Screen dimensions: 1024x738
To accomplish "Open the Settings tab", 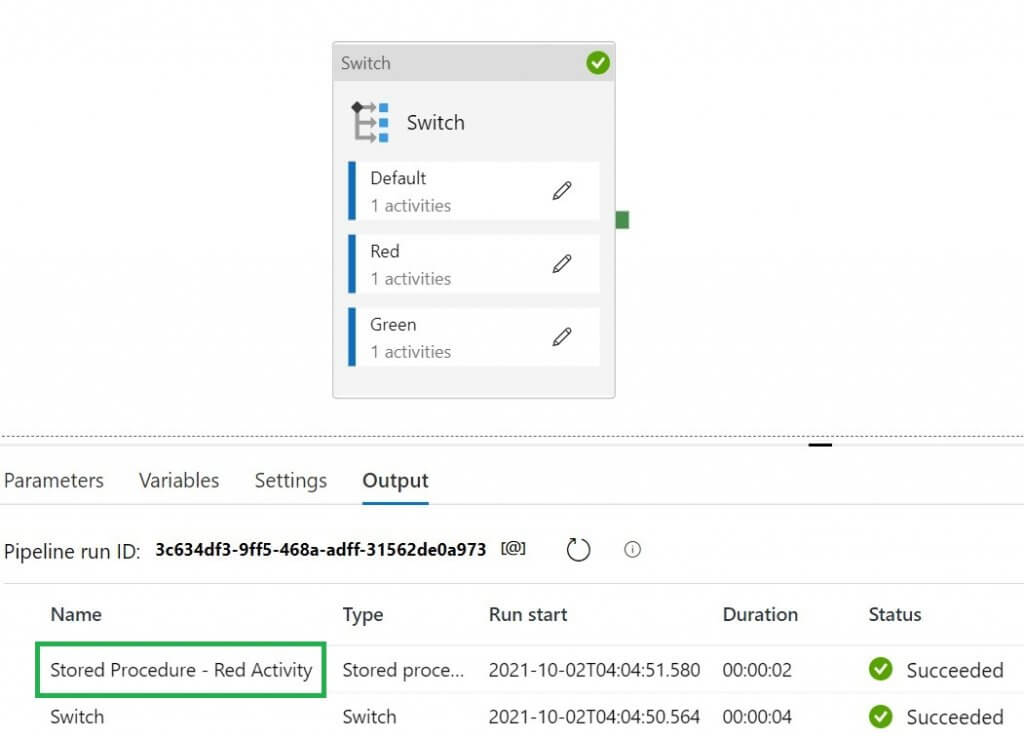I will [x=291, y=481].
